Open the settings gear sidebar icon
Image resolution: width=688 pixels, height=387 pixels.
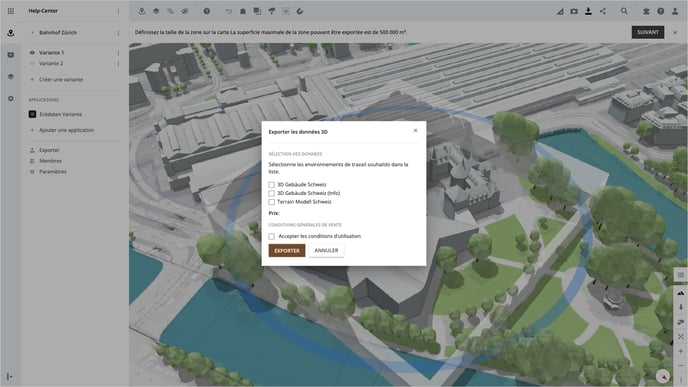tap(11, 99)
